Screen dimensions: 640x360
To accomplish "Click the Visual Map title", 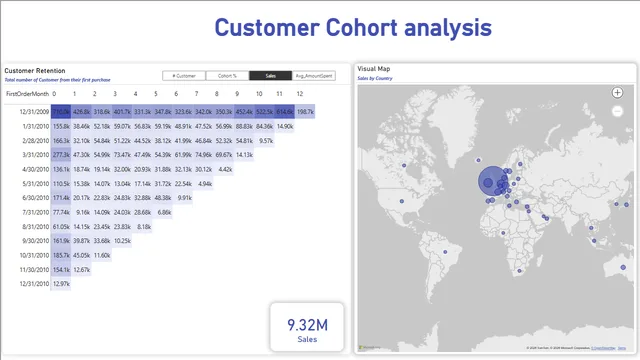I will click(373, 69).
